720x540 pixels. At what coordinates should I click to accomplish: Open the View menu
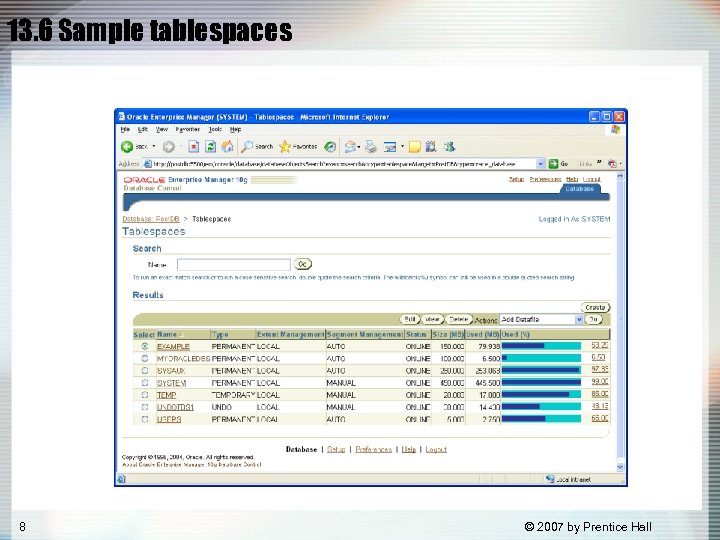(162, 129)
